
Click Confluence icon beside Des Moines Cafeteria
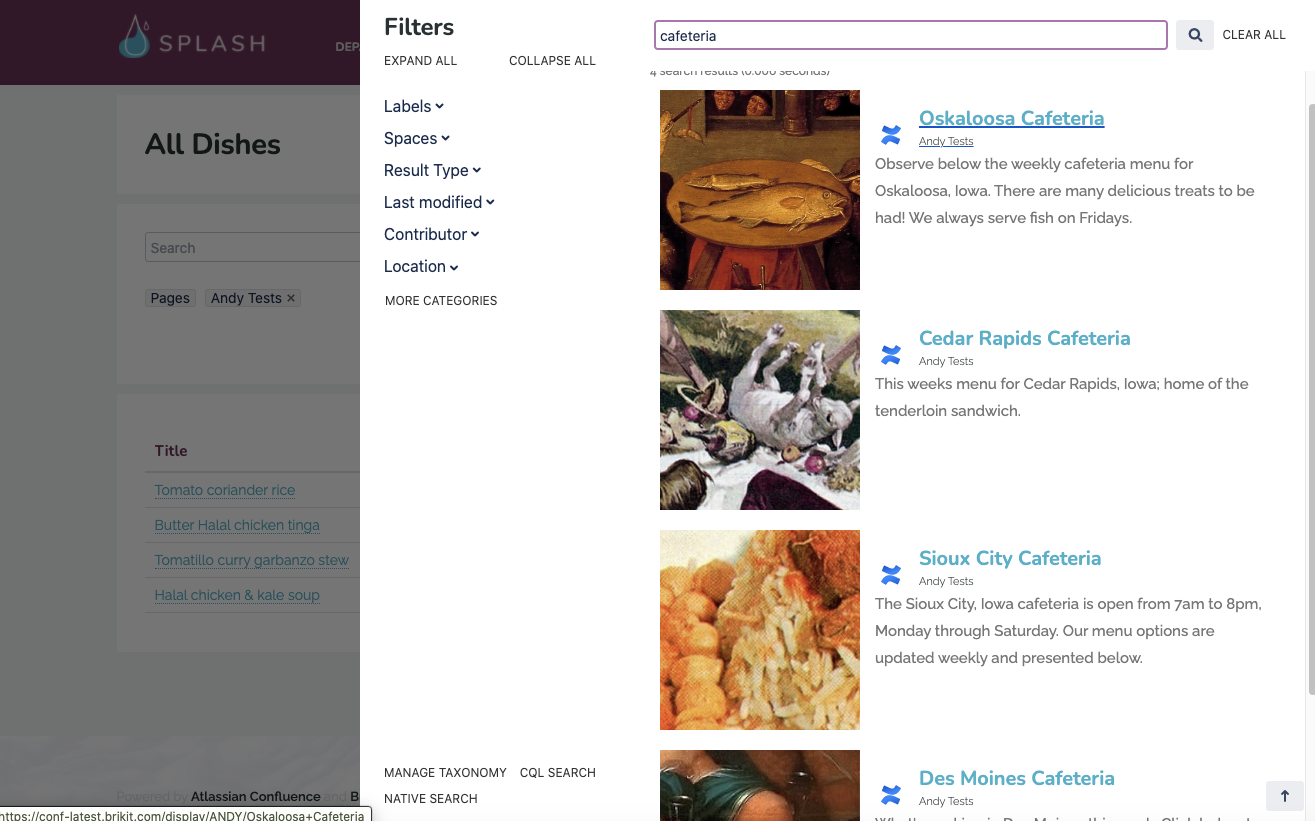(891, 795)
